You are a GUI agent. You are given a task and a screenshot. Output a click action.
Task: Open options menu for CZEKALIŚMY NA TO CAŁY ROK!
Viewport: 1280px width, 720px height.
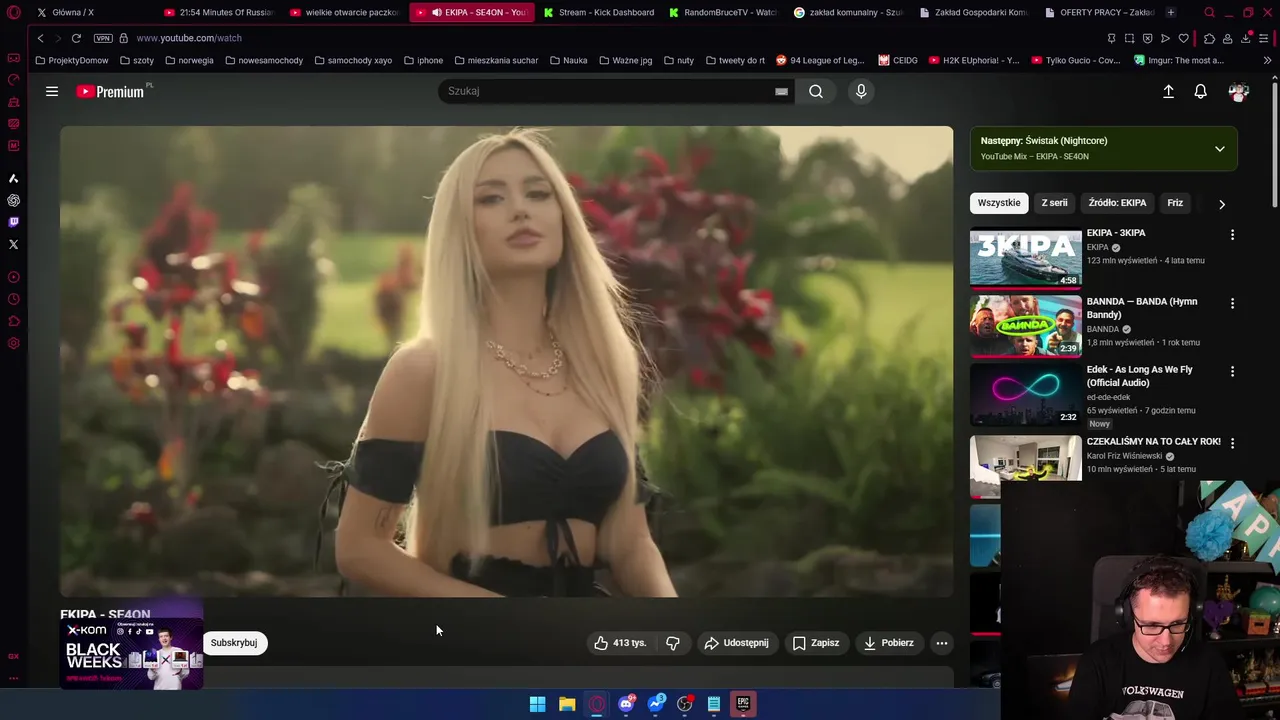[1232, 443]
